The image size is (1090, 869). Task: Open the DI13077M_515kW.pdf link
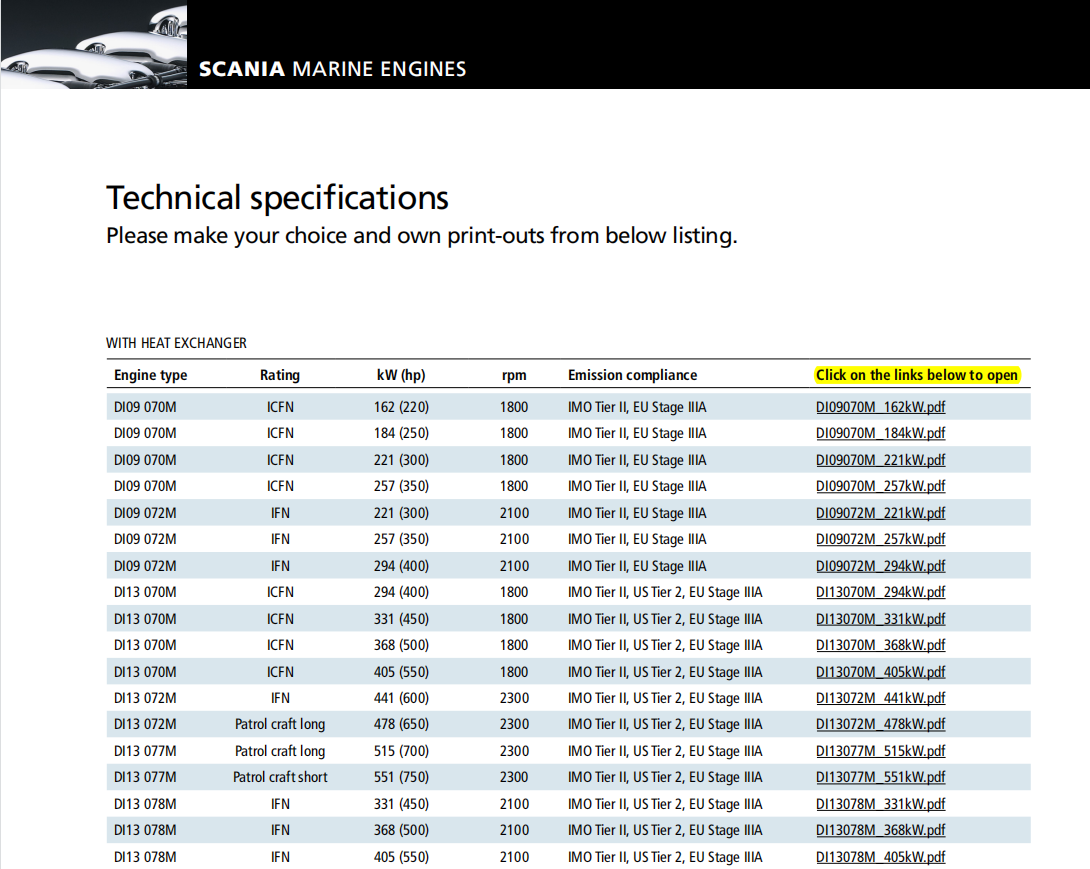[x=880, y=751]
